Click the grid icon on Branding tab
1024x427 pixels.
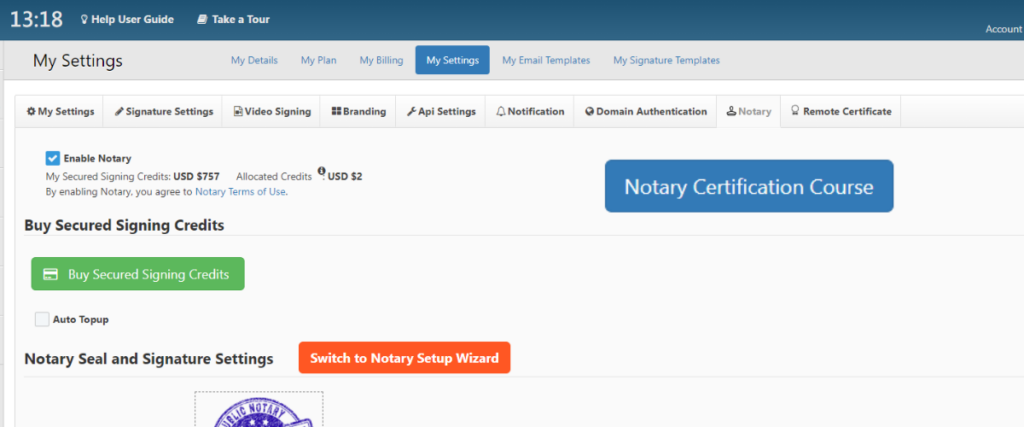(x=336, y=112)
